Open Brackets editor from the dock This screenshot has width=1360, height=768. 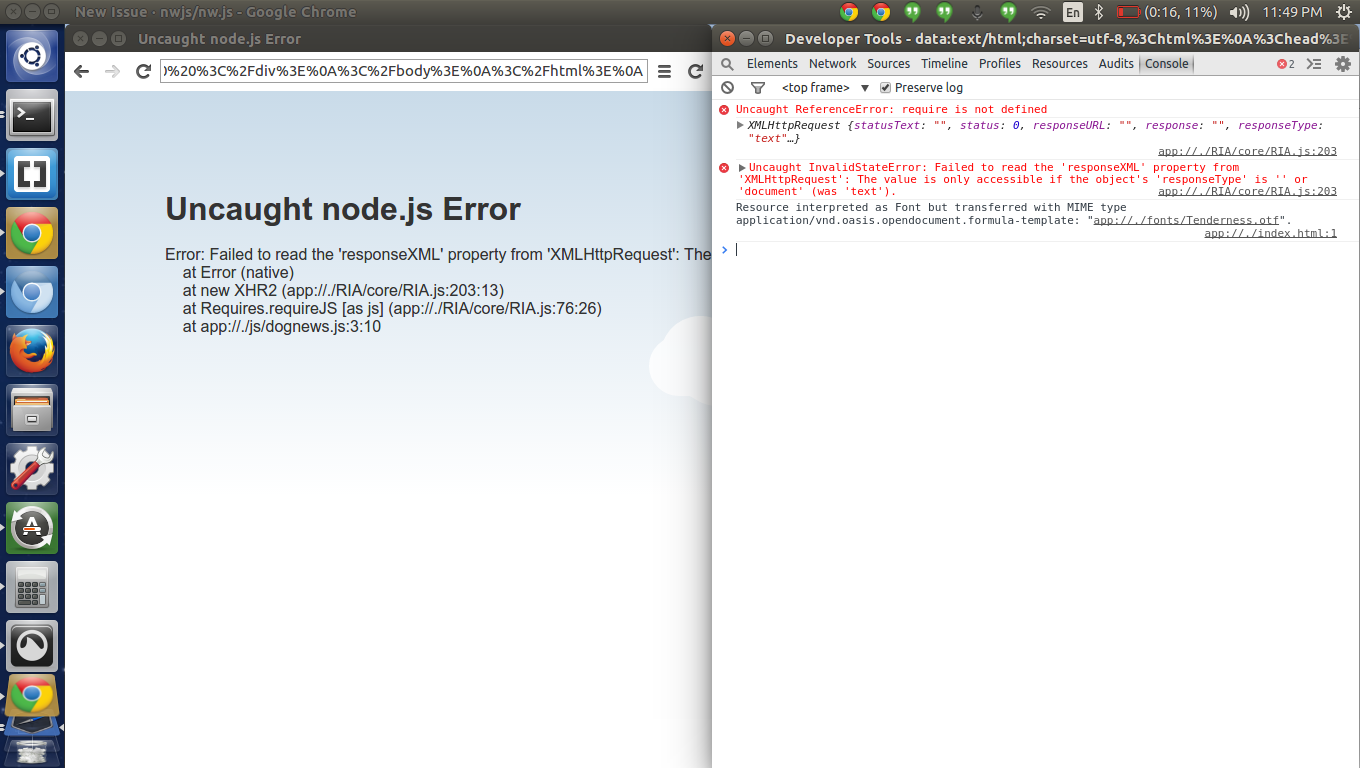32,175
